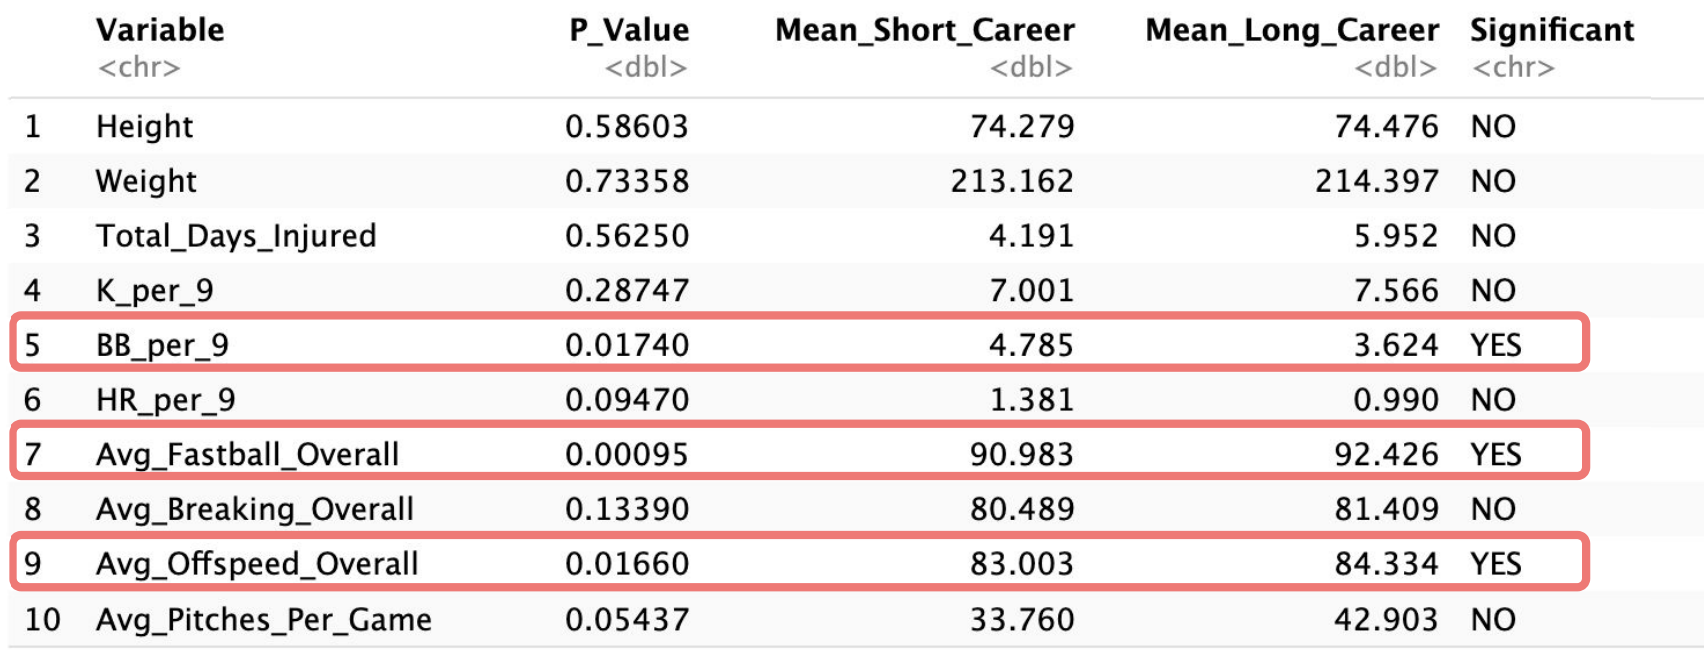The width and height of the screenshot is (1704, 650).
Task: Click the HR_per_9 variable cell
Action: (166, 400)
